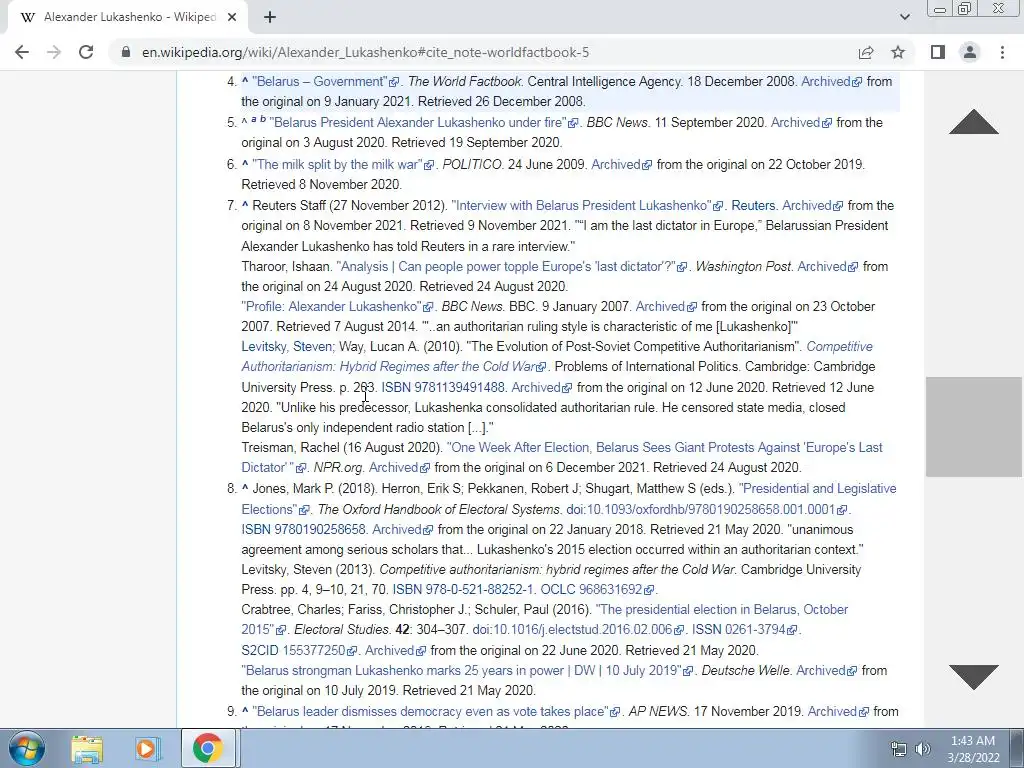Click Show desktop strip at taskbar end
1024x768 pixels.
(x=1018, y=748)
